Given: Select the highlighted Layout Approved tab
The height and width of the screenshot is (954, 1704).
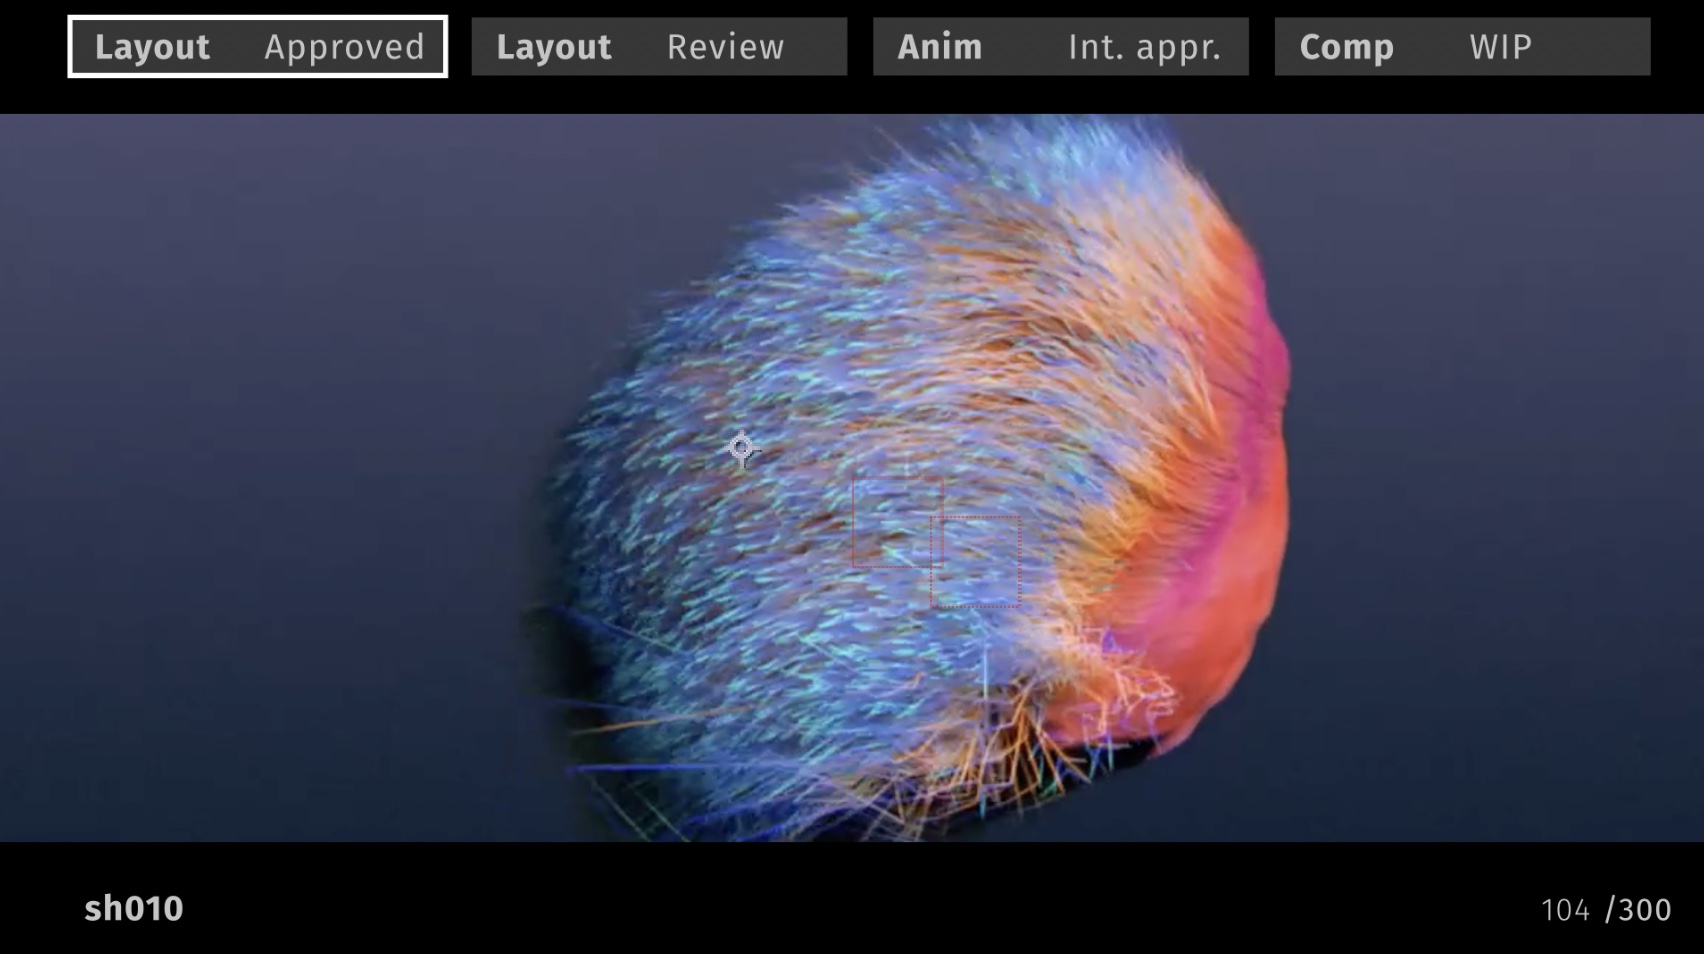Looking at the screenshot, I should coord(256,46).
